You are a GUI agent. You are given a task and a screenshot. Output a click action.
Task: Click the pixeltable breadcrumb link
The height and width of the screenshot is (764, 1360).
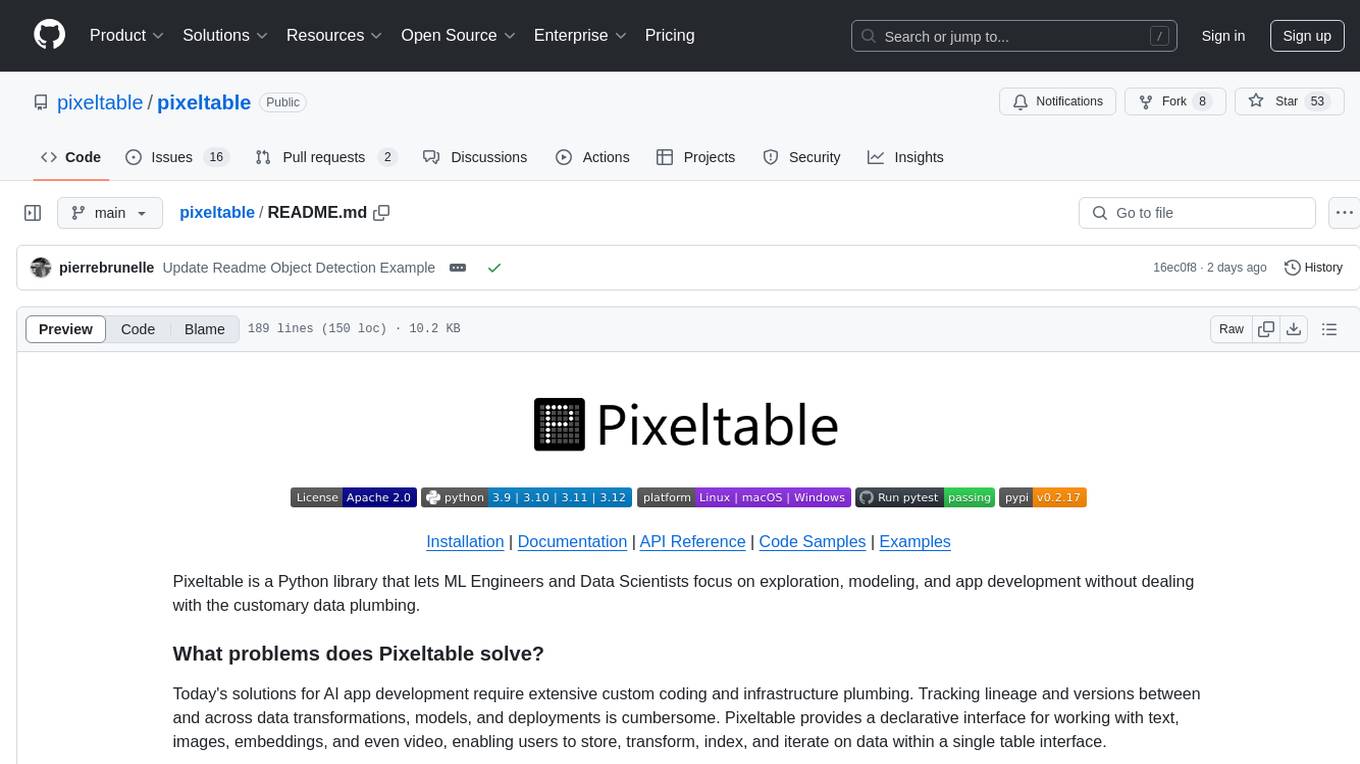(217, 213)
